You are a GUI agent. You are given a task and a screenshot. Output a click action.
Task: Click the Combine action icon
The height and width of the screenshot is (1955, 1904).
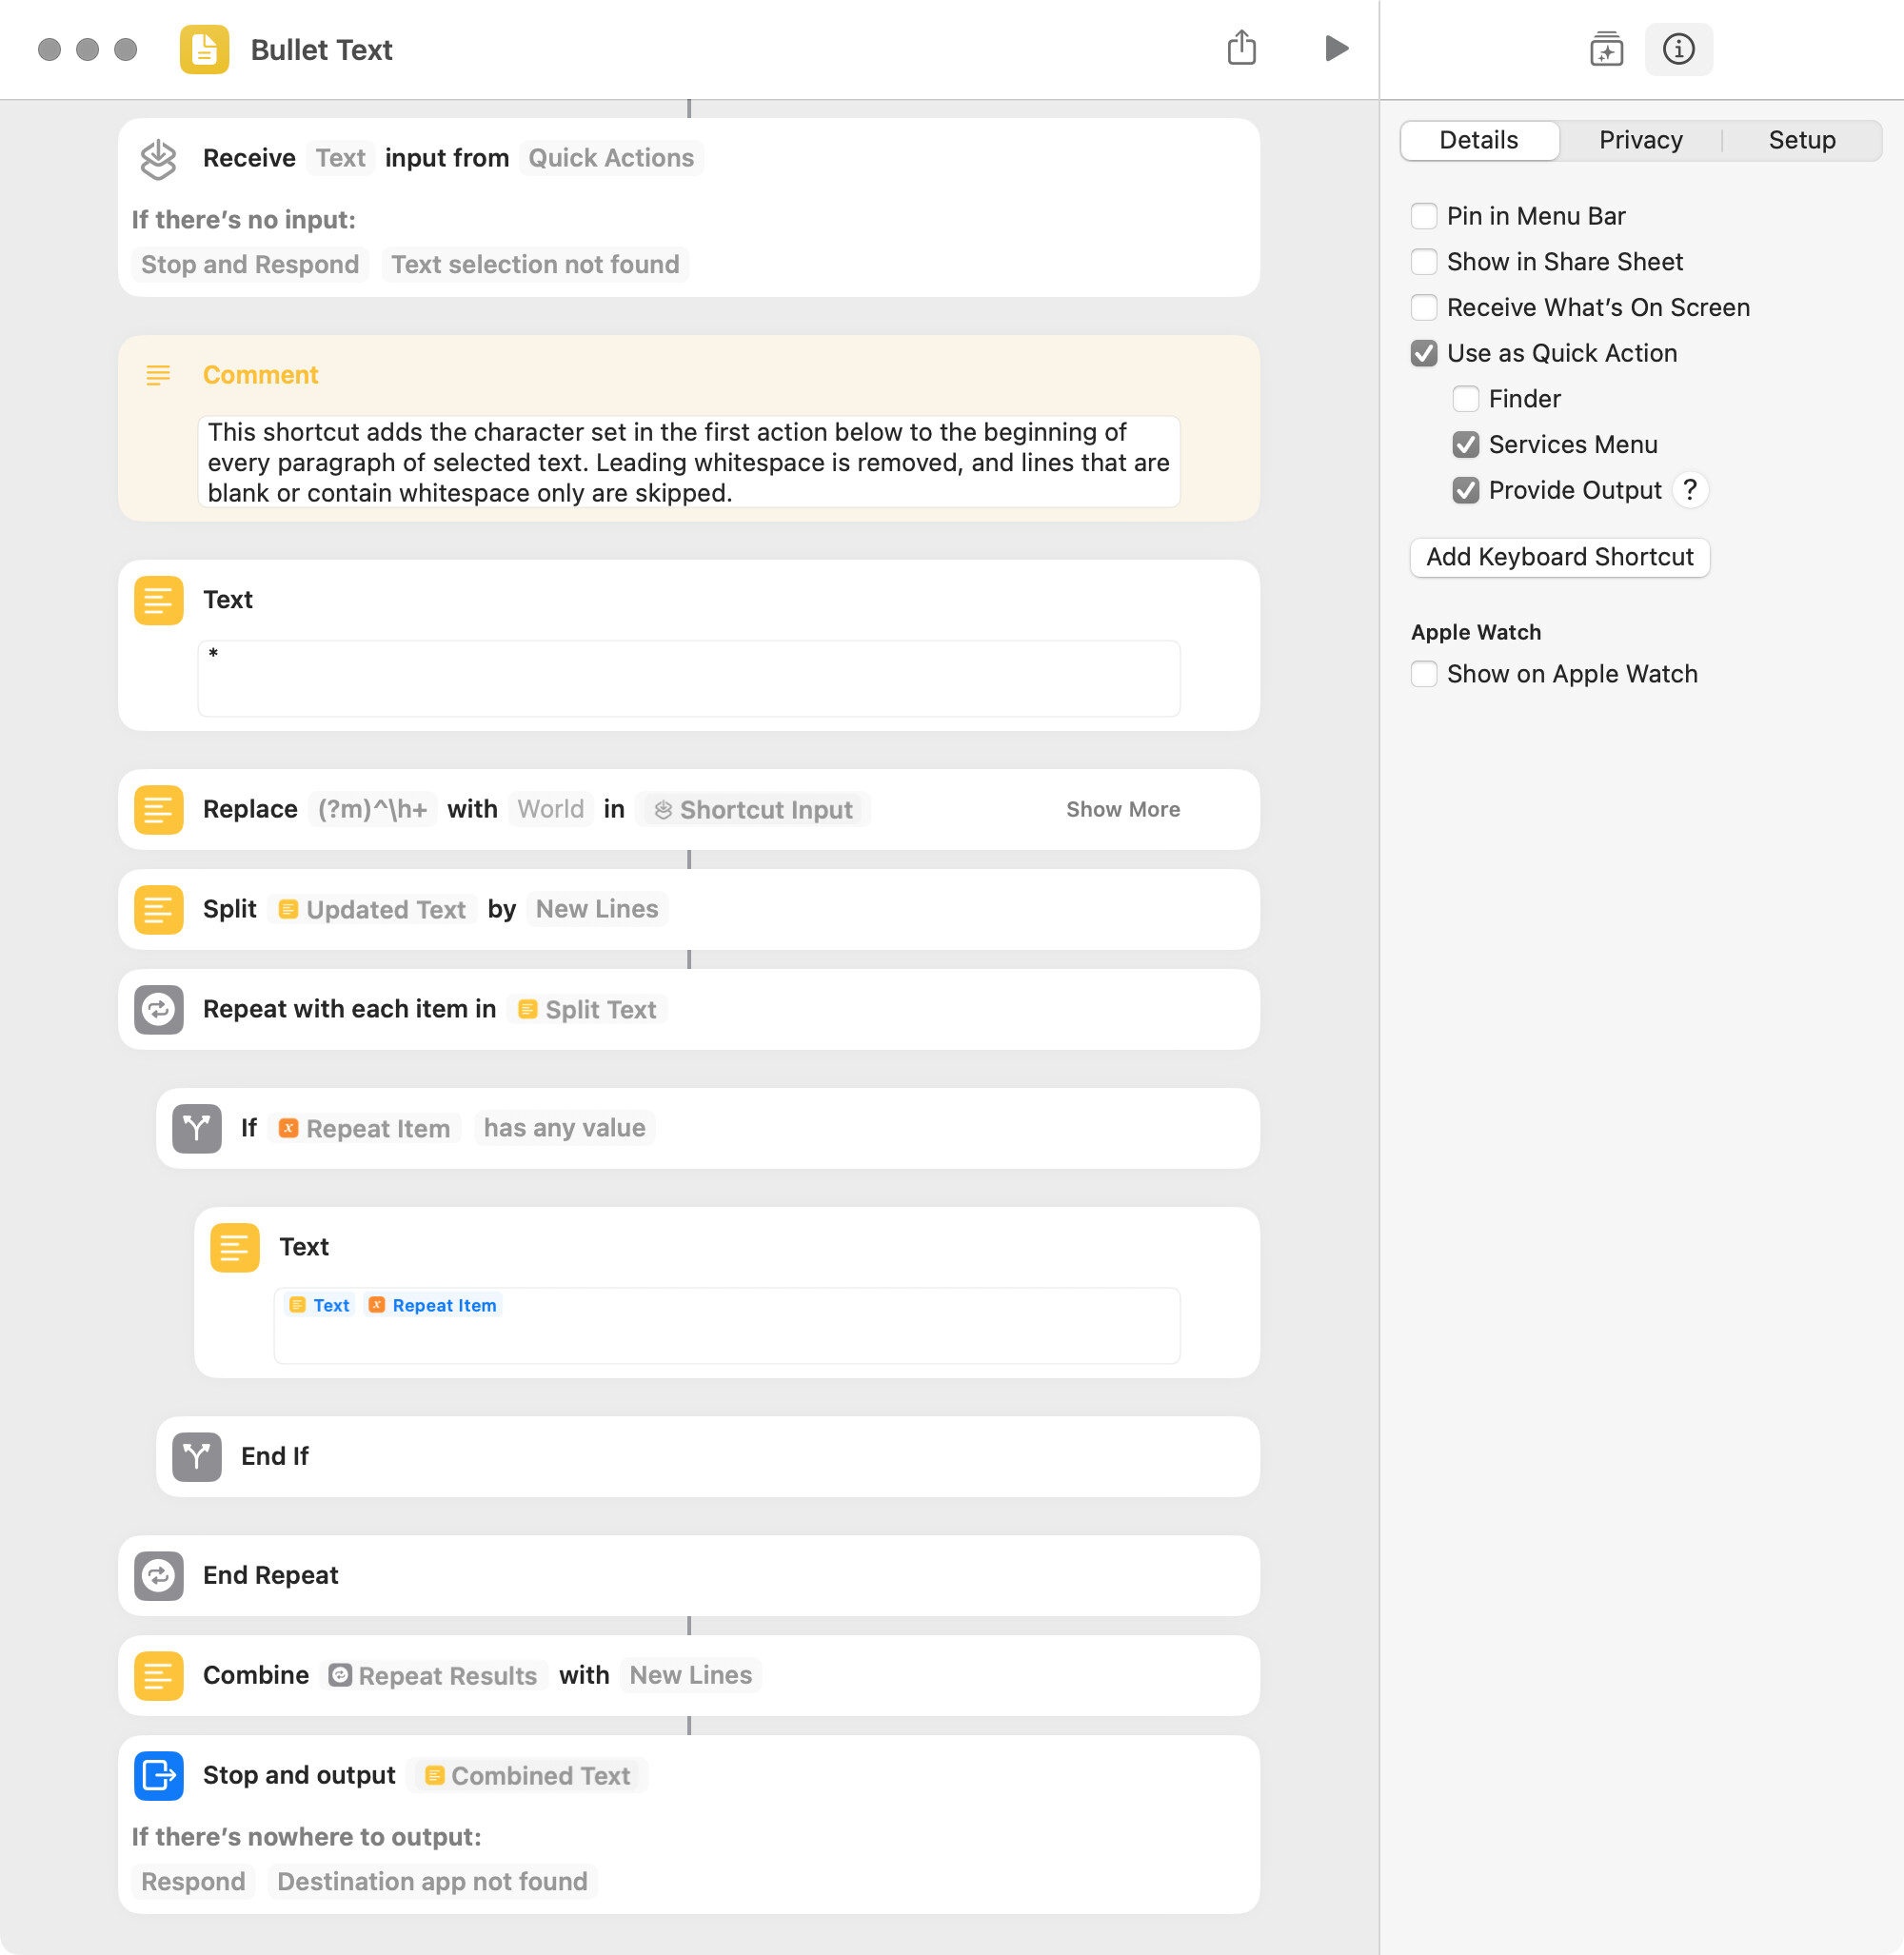click(158, 1675)
